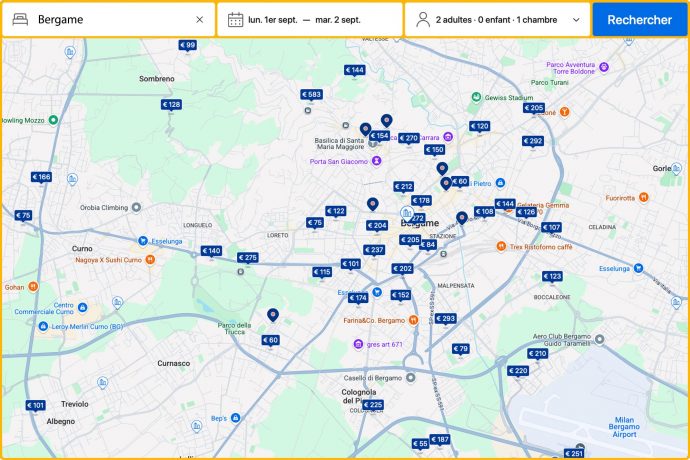Select the Fuorirotta restaurant map pin
690x460 pixels.
coord(598,198)
